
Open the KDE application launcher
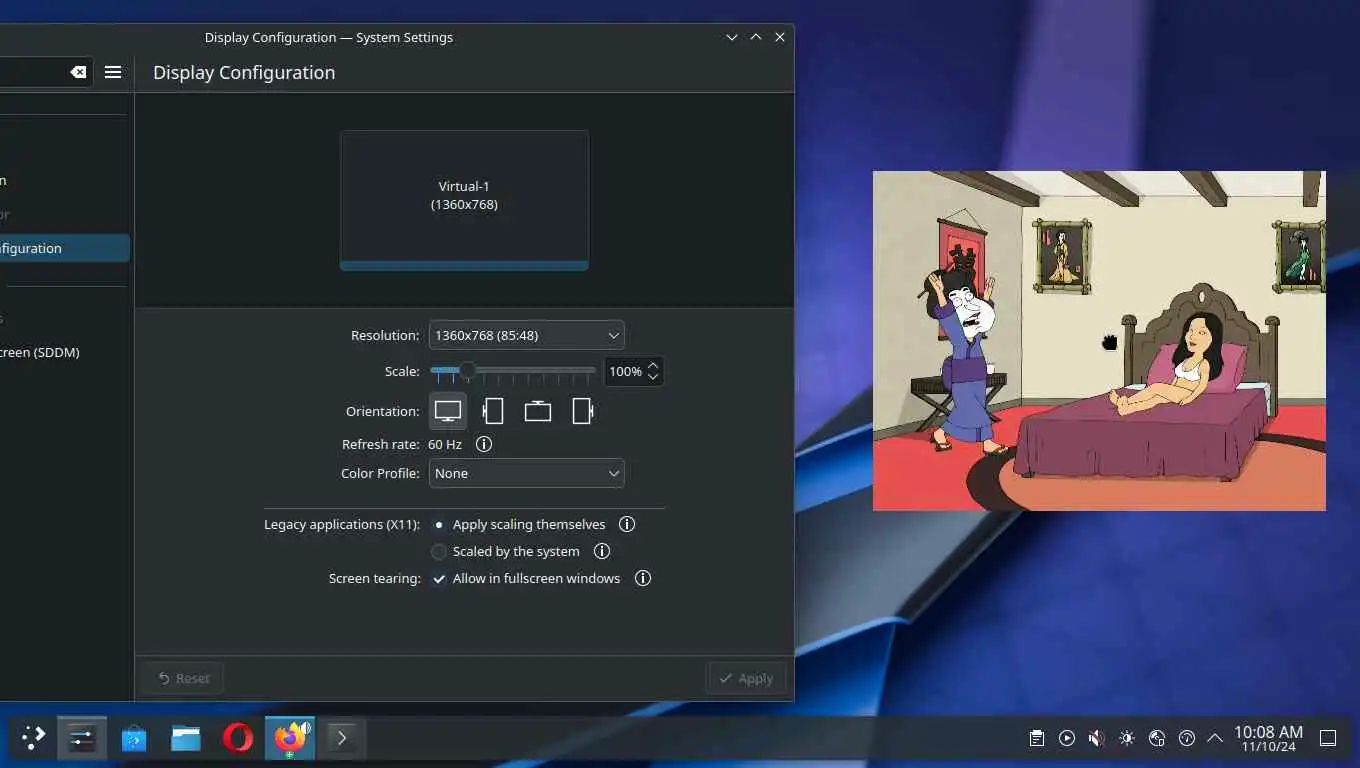(x=33, y=738)
